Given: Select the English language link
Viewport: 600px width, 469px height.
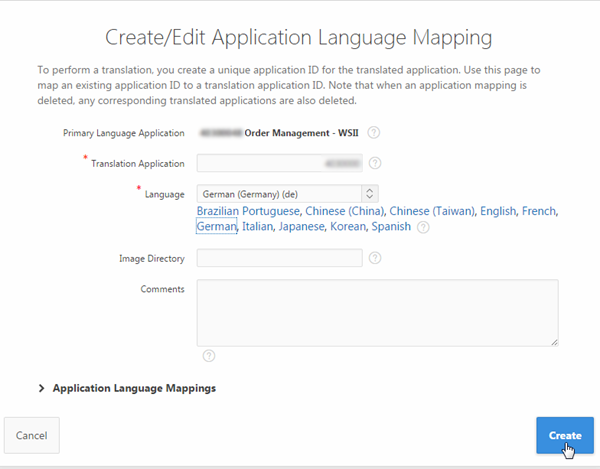Looking at the screenshot, I should pyautogui.click(x=498, y=211).
